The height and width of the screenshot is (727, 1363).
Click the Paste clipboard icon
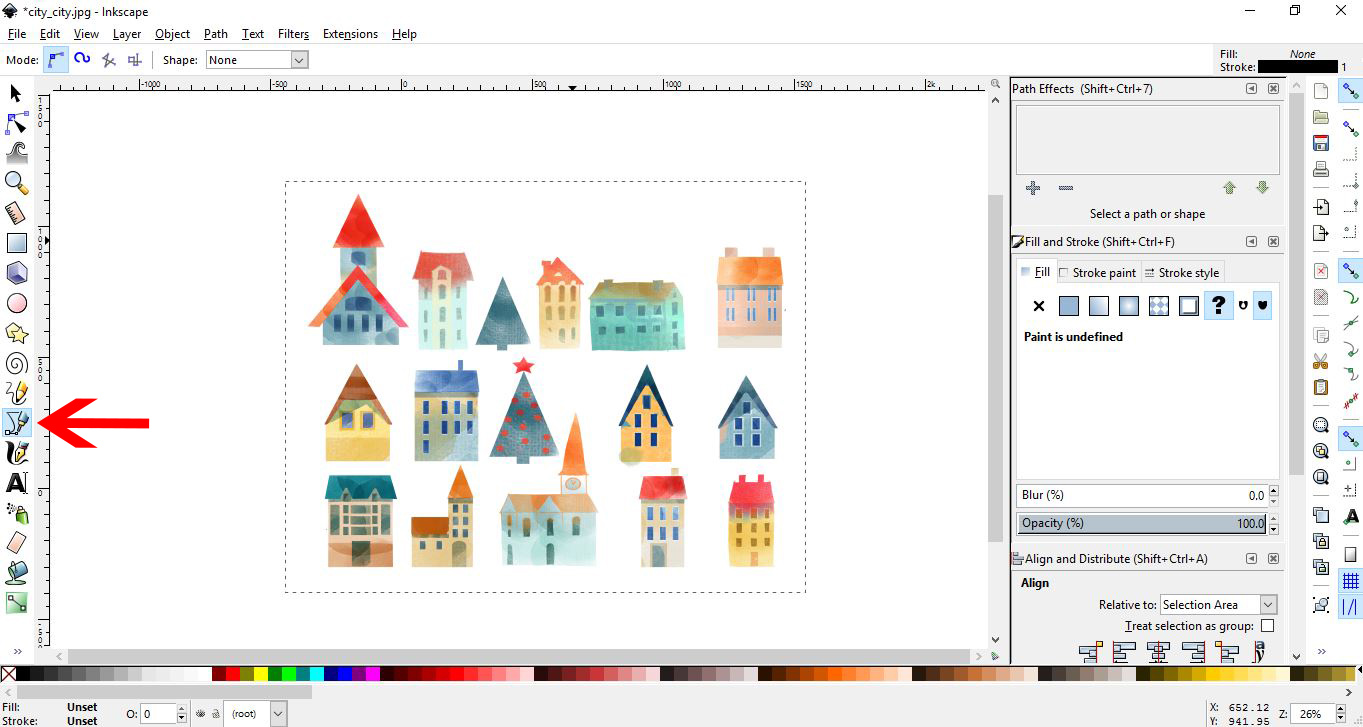(x=1321, y=387)
